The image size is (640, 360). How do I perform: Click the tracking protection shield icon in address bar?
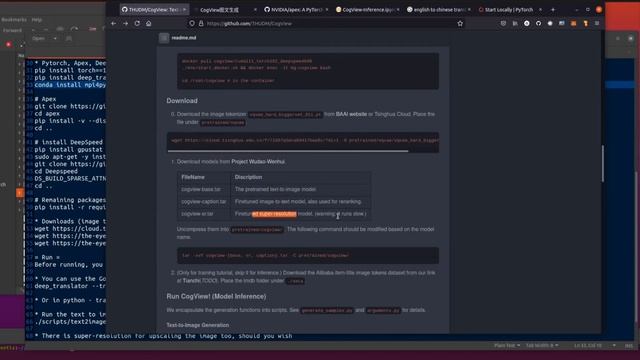click(192, 24)
